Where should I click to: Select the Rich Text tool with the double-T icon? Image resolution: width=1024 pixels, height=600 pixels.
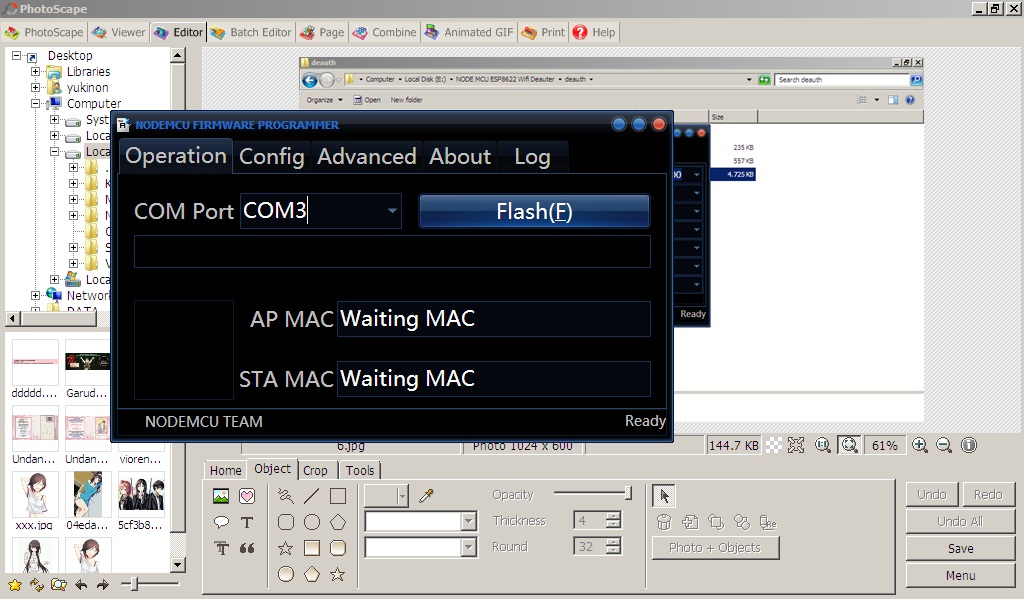click(x=221, y=548)
